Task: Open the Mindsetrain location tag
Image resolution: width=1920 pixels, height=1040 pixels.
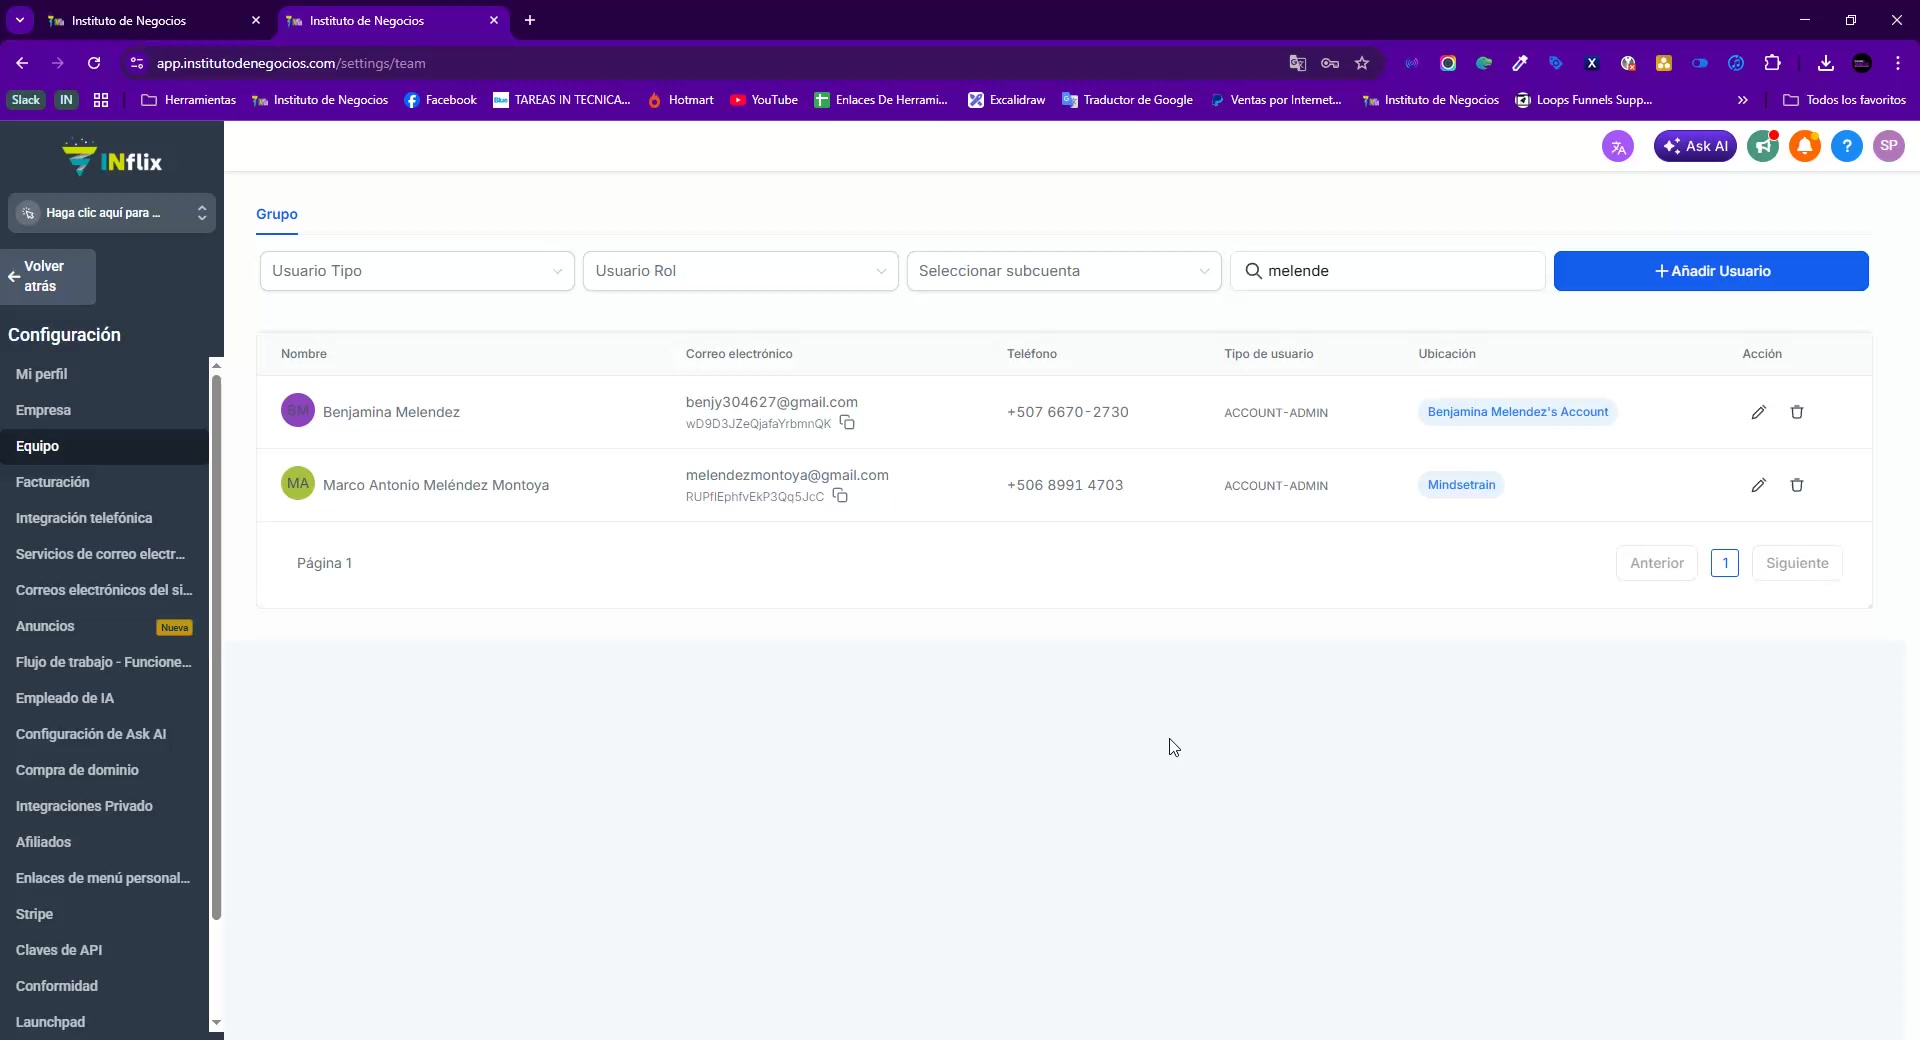Action: (x=1461, y=485)
